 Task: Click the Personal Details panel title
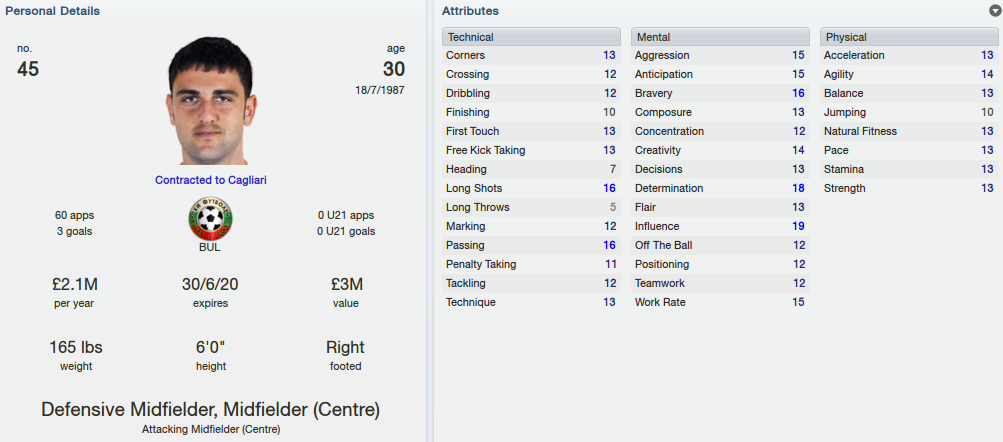[52, 11]
